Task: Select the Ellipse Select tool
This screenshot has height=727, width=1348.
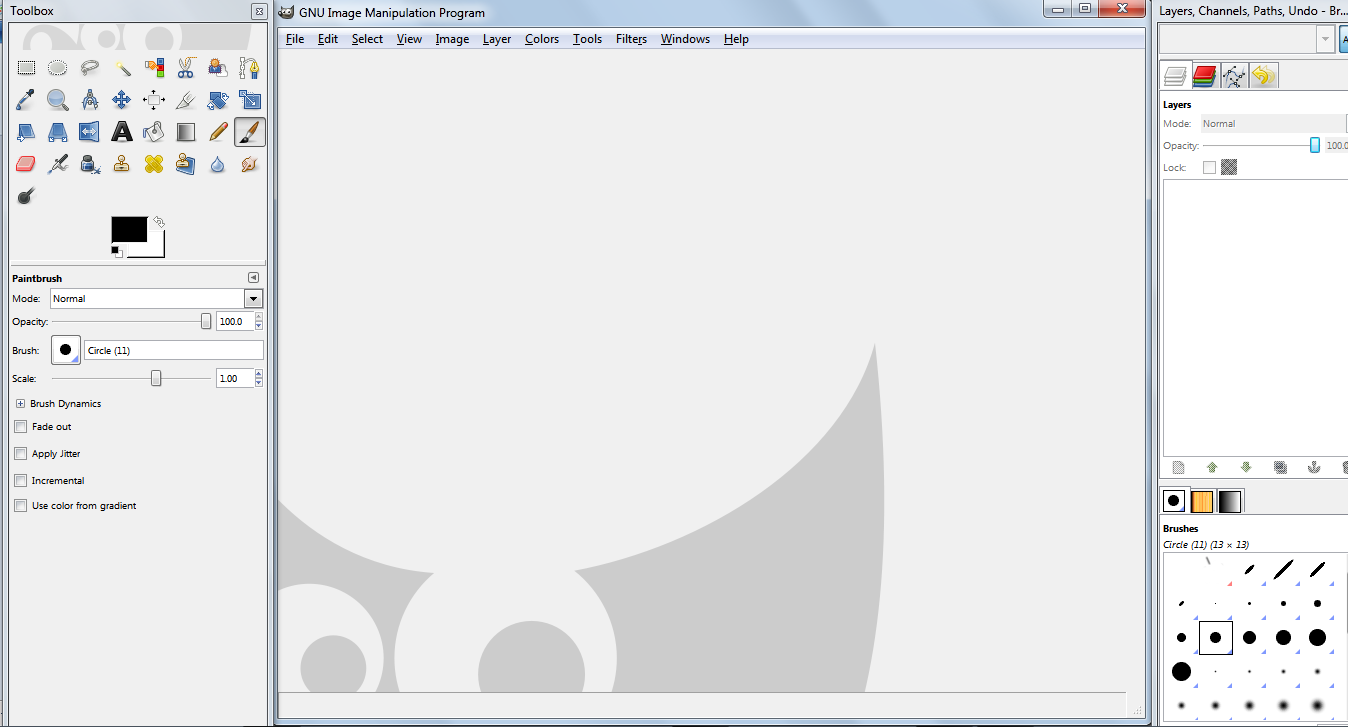Action: coord(58,68)
